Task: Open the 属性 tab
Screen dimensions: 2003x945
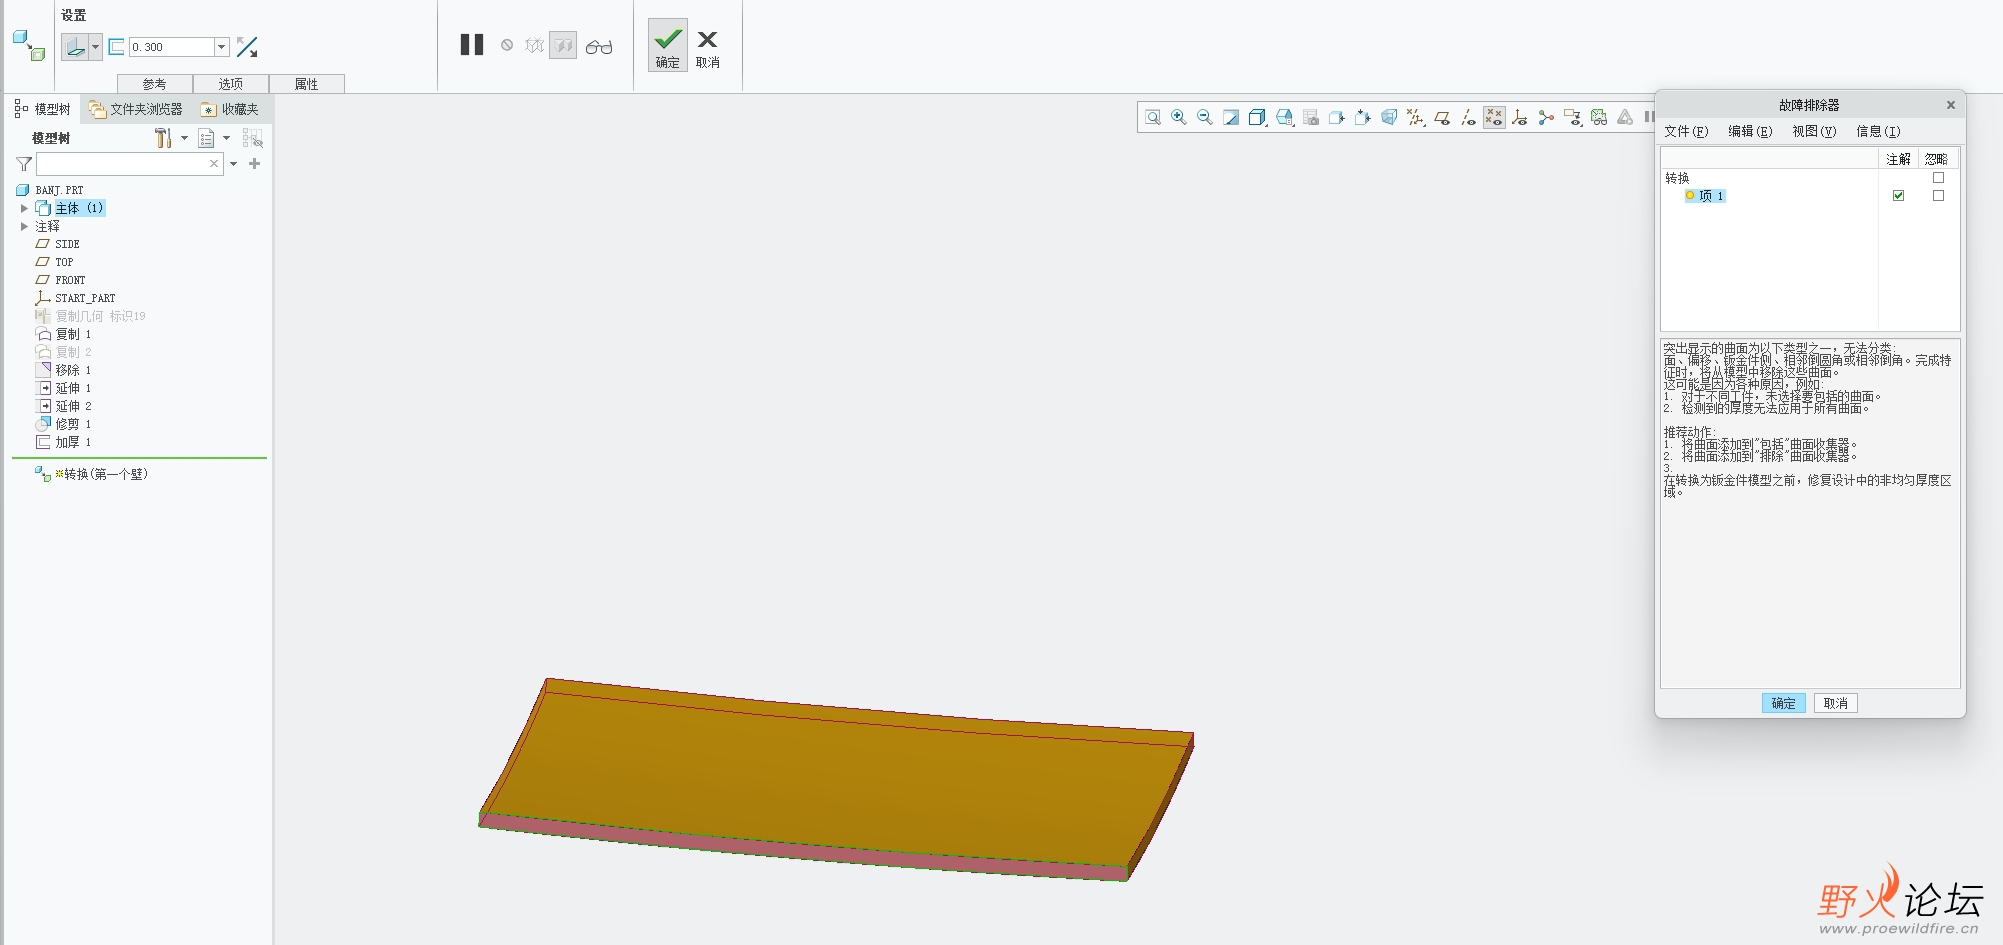Action: 307,84
